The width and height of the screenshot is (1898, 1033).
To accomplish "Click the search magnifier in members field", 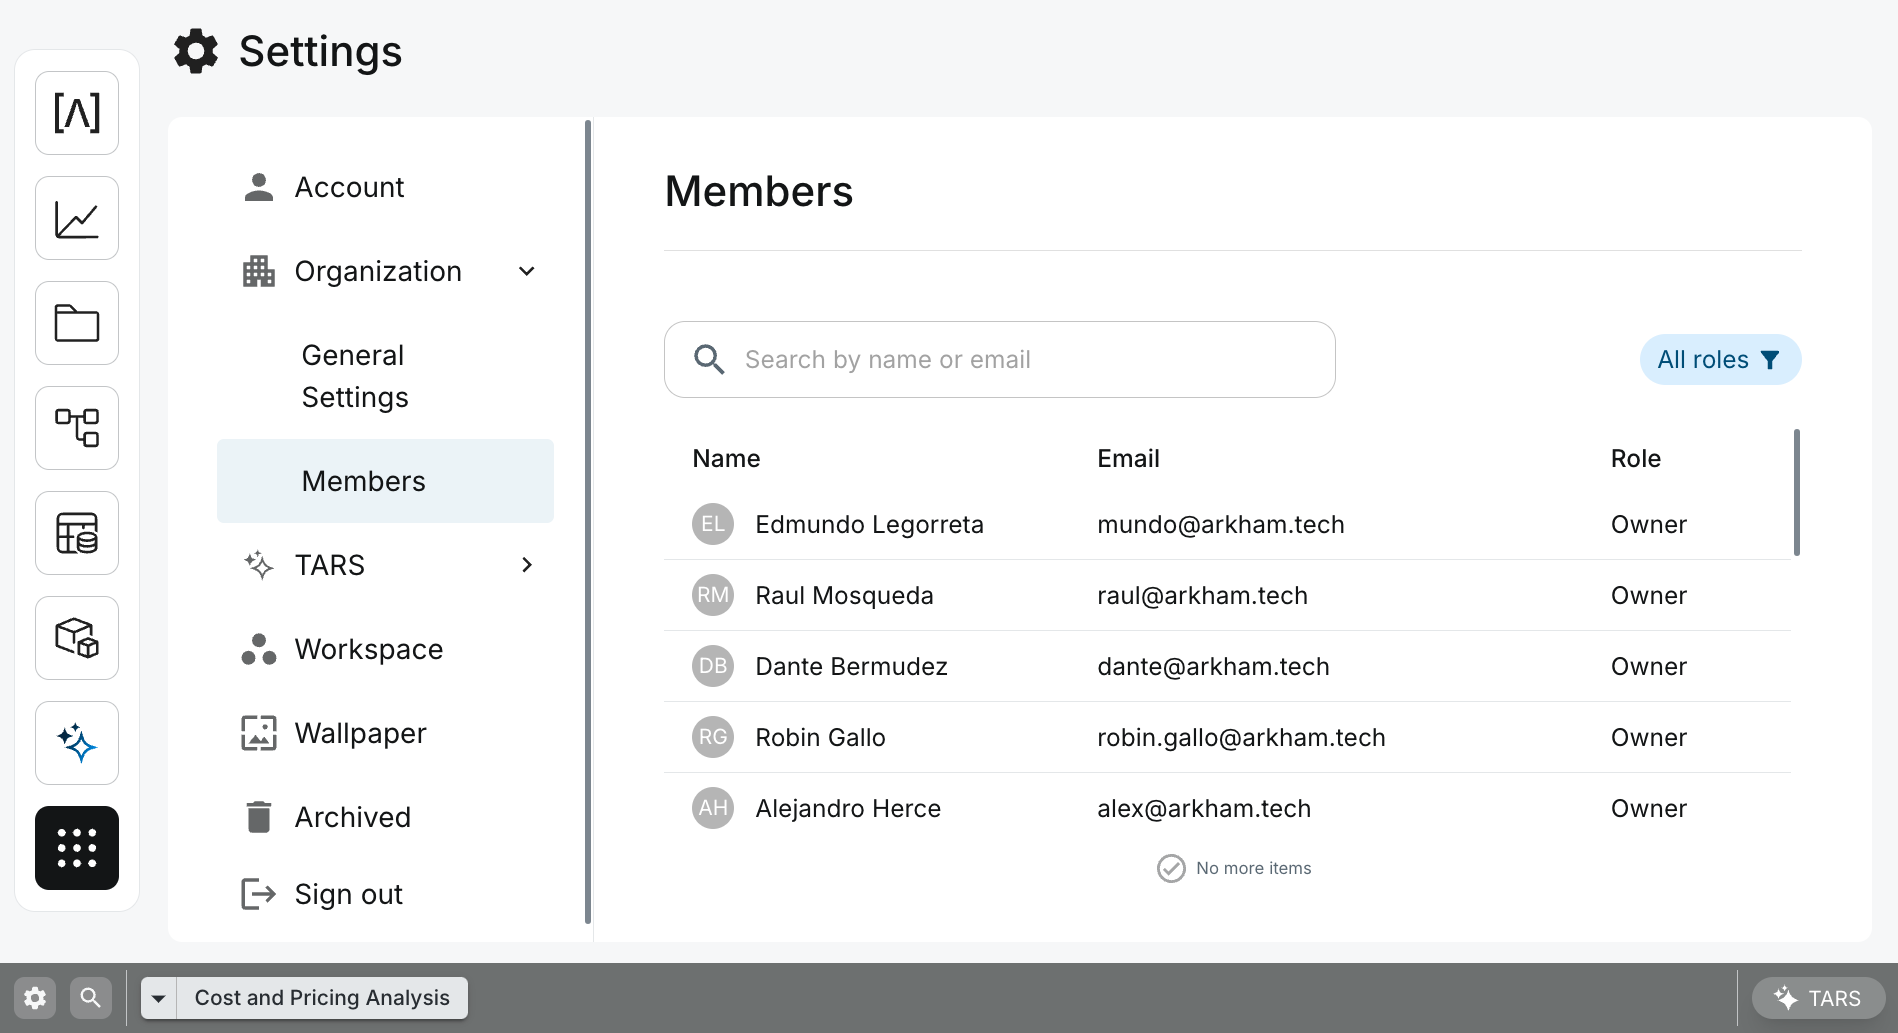I will tap(709, 359).
